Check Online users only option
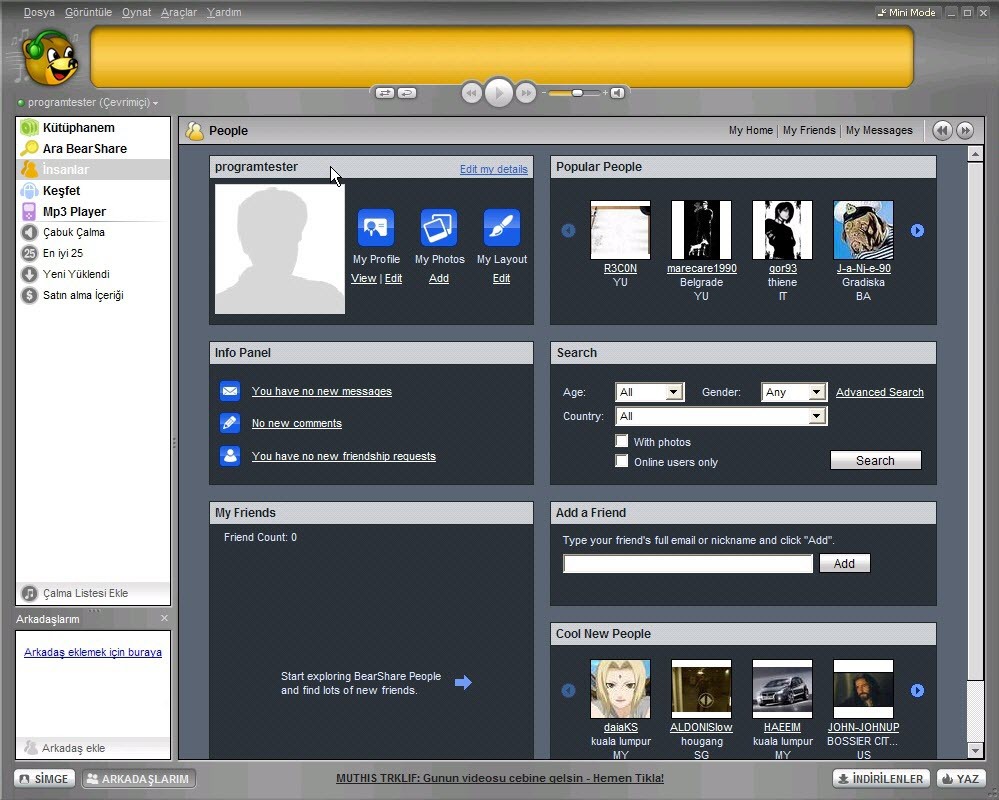This screenshot has width=999, height=800. click(x=622, y=461)
